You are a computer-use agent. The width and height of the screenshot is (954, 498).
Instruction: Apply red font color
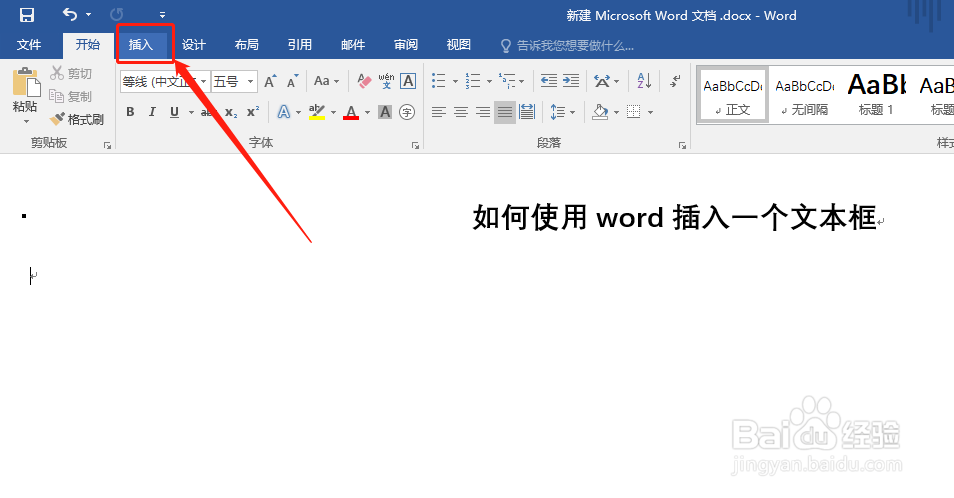tap(351, 112)
